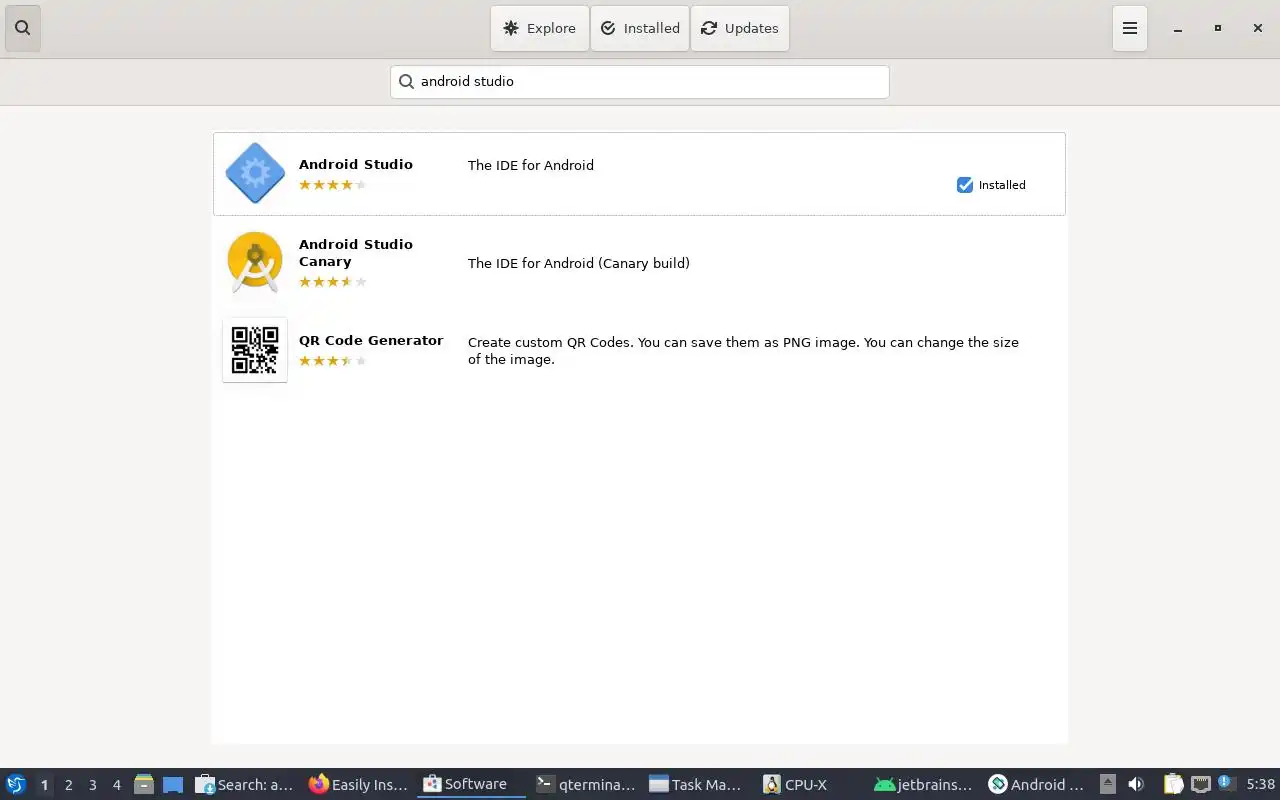Click the removable media eject tray icon
The width and height of the screenshot is (1280, 800).
point(1107,784)
